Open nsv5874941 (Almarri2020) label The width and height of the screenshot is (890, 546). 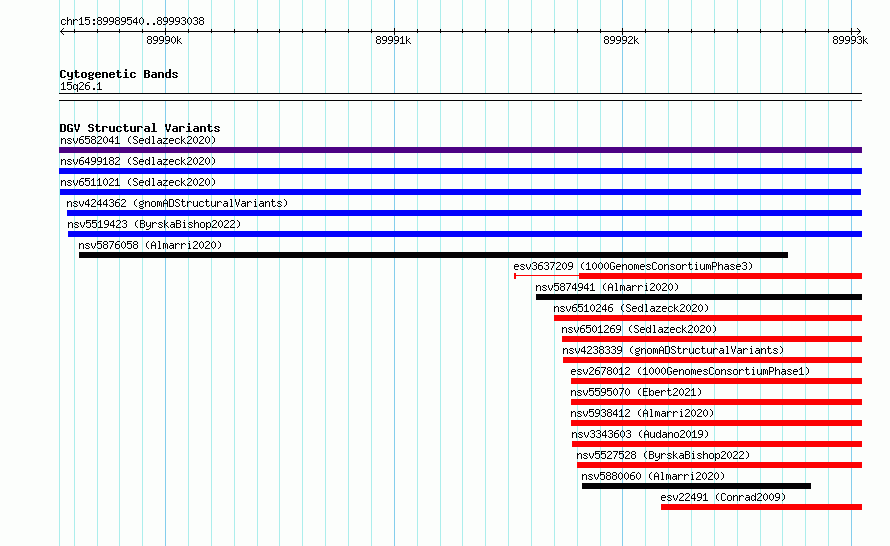pos(607,287)
